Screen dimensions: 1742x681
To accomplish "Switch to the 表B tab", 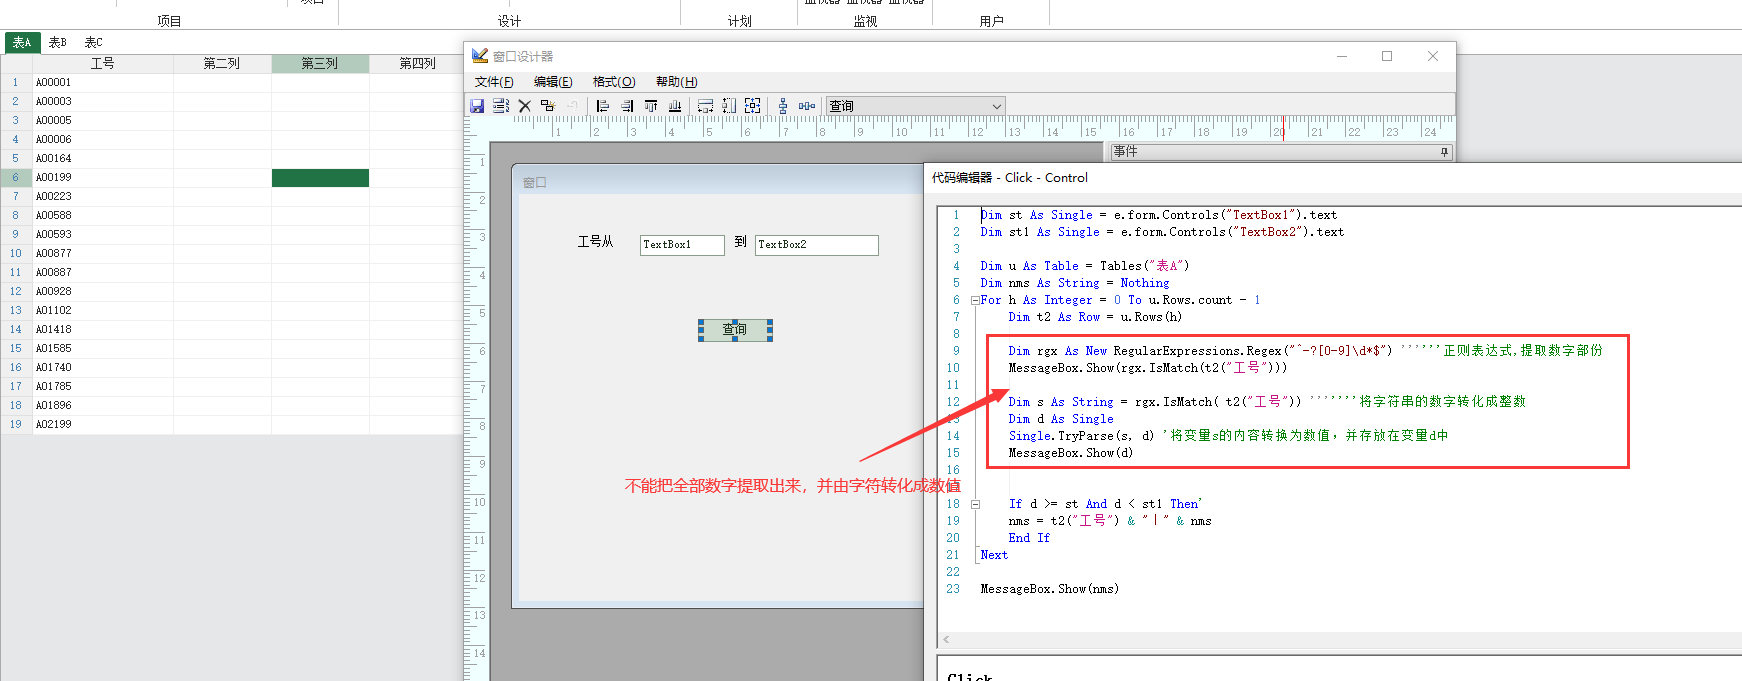I will click(58, 42).
